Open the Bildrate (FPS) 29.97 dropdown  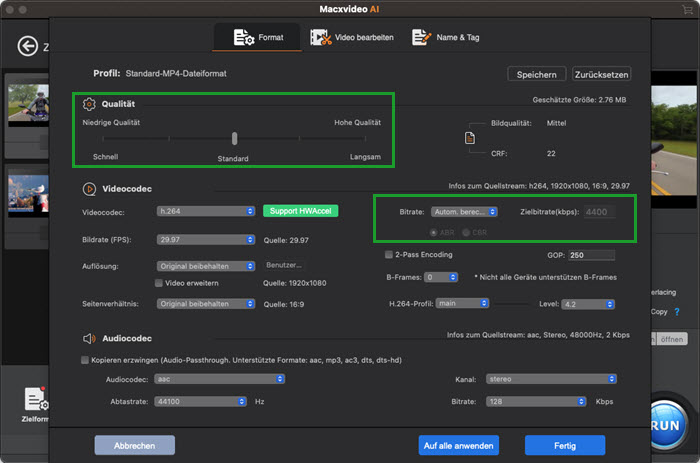click(x=206, y=240)
